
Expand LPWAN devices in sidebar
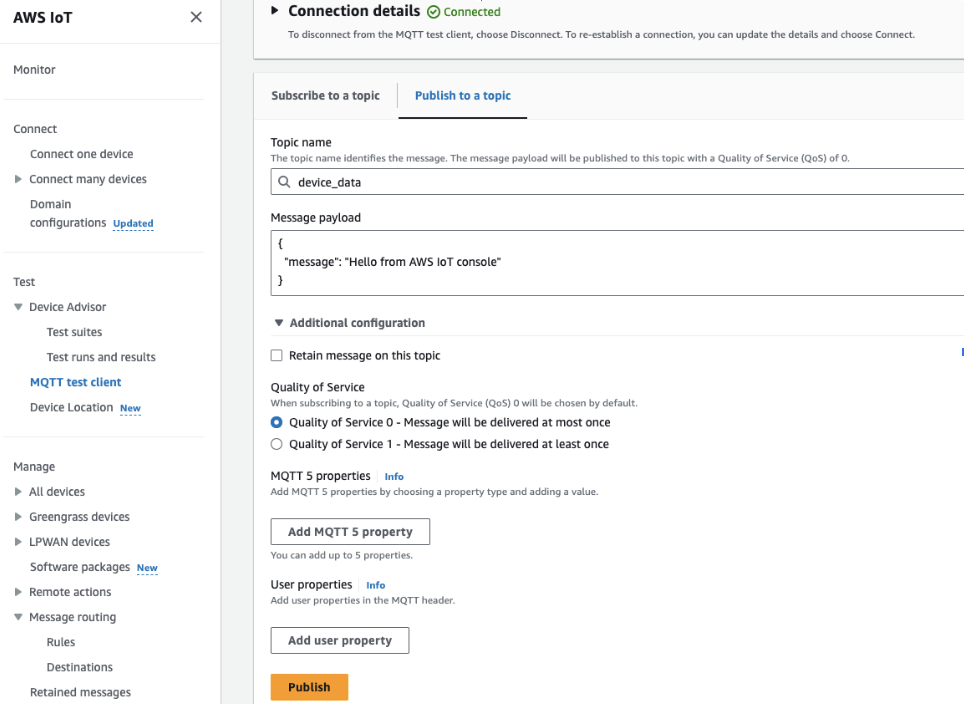18,542
